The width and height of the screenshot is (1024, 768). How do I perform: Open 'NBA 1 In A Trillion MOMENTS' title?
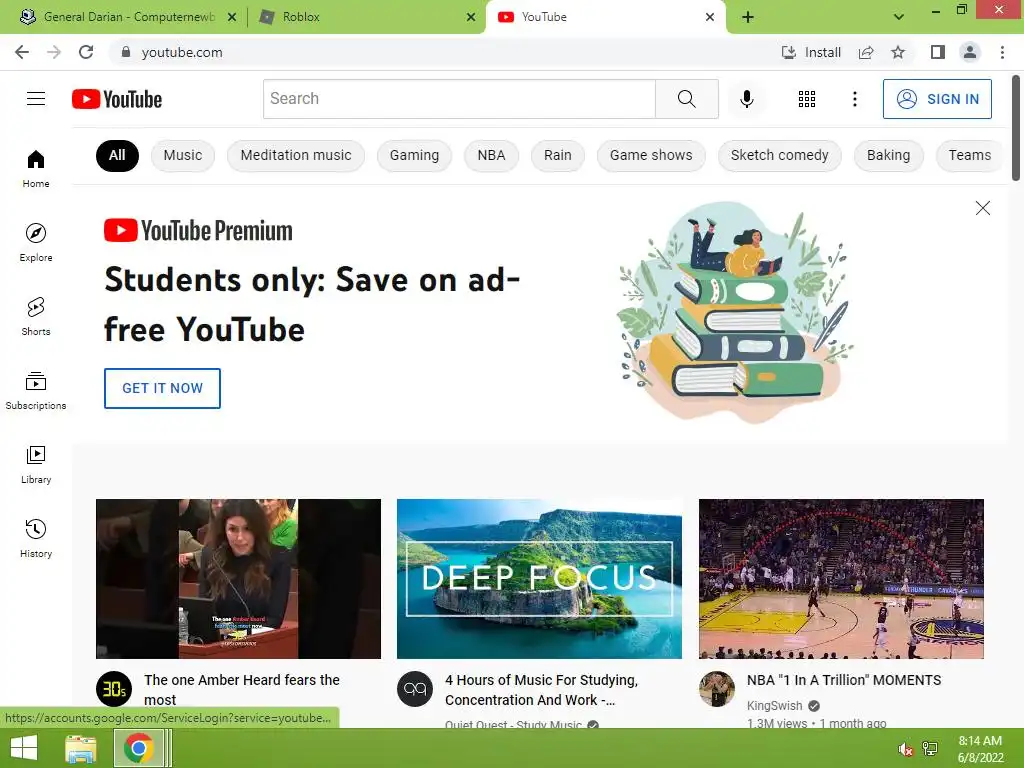tap(844, 680)
